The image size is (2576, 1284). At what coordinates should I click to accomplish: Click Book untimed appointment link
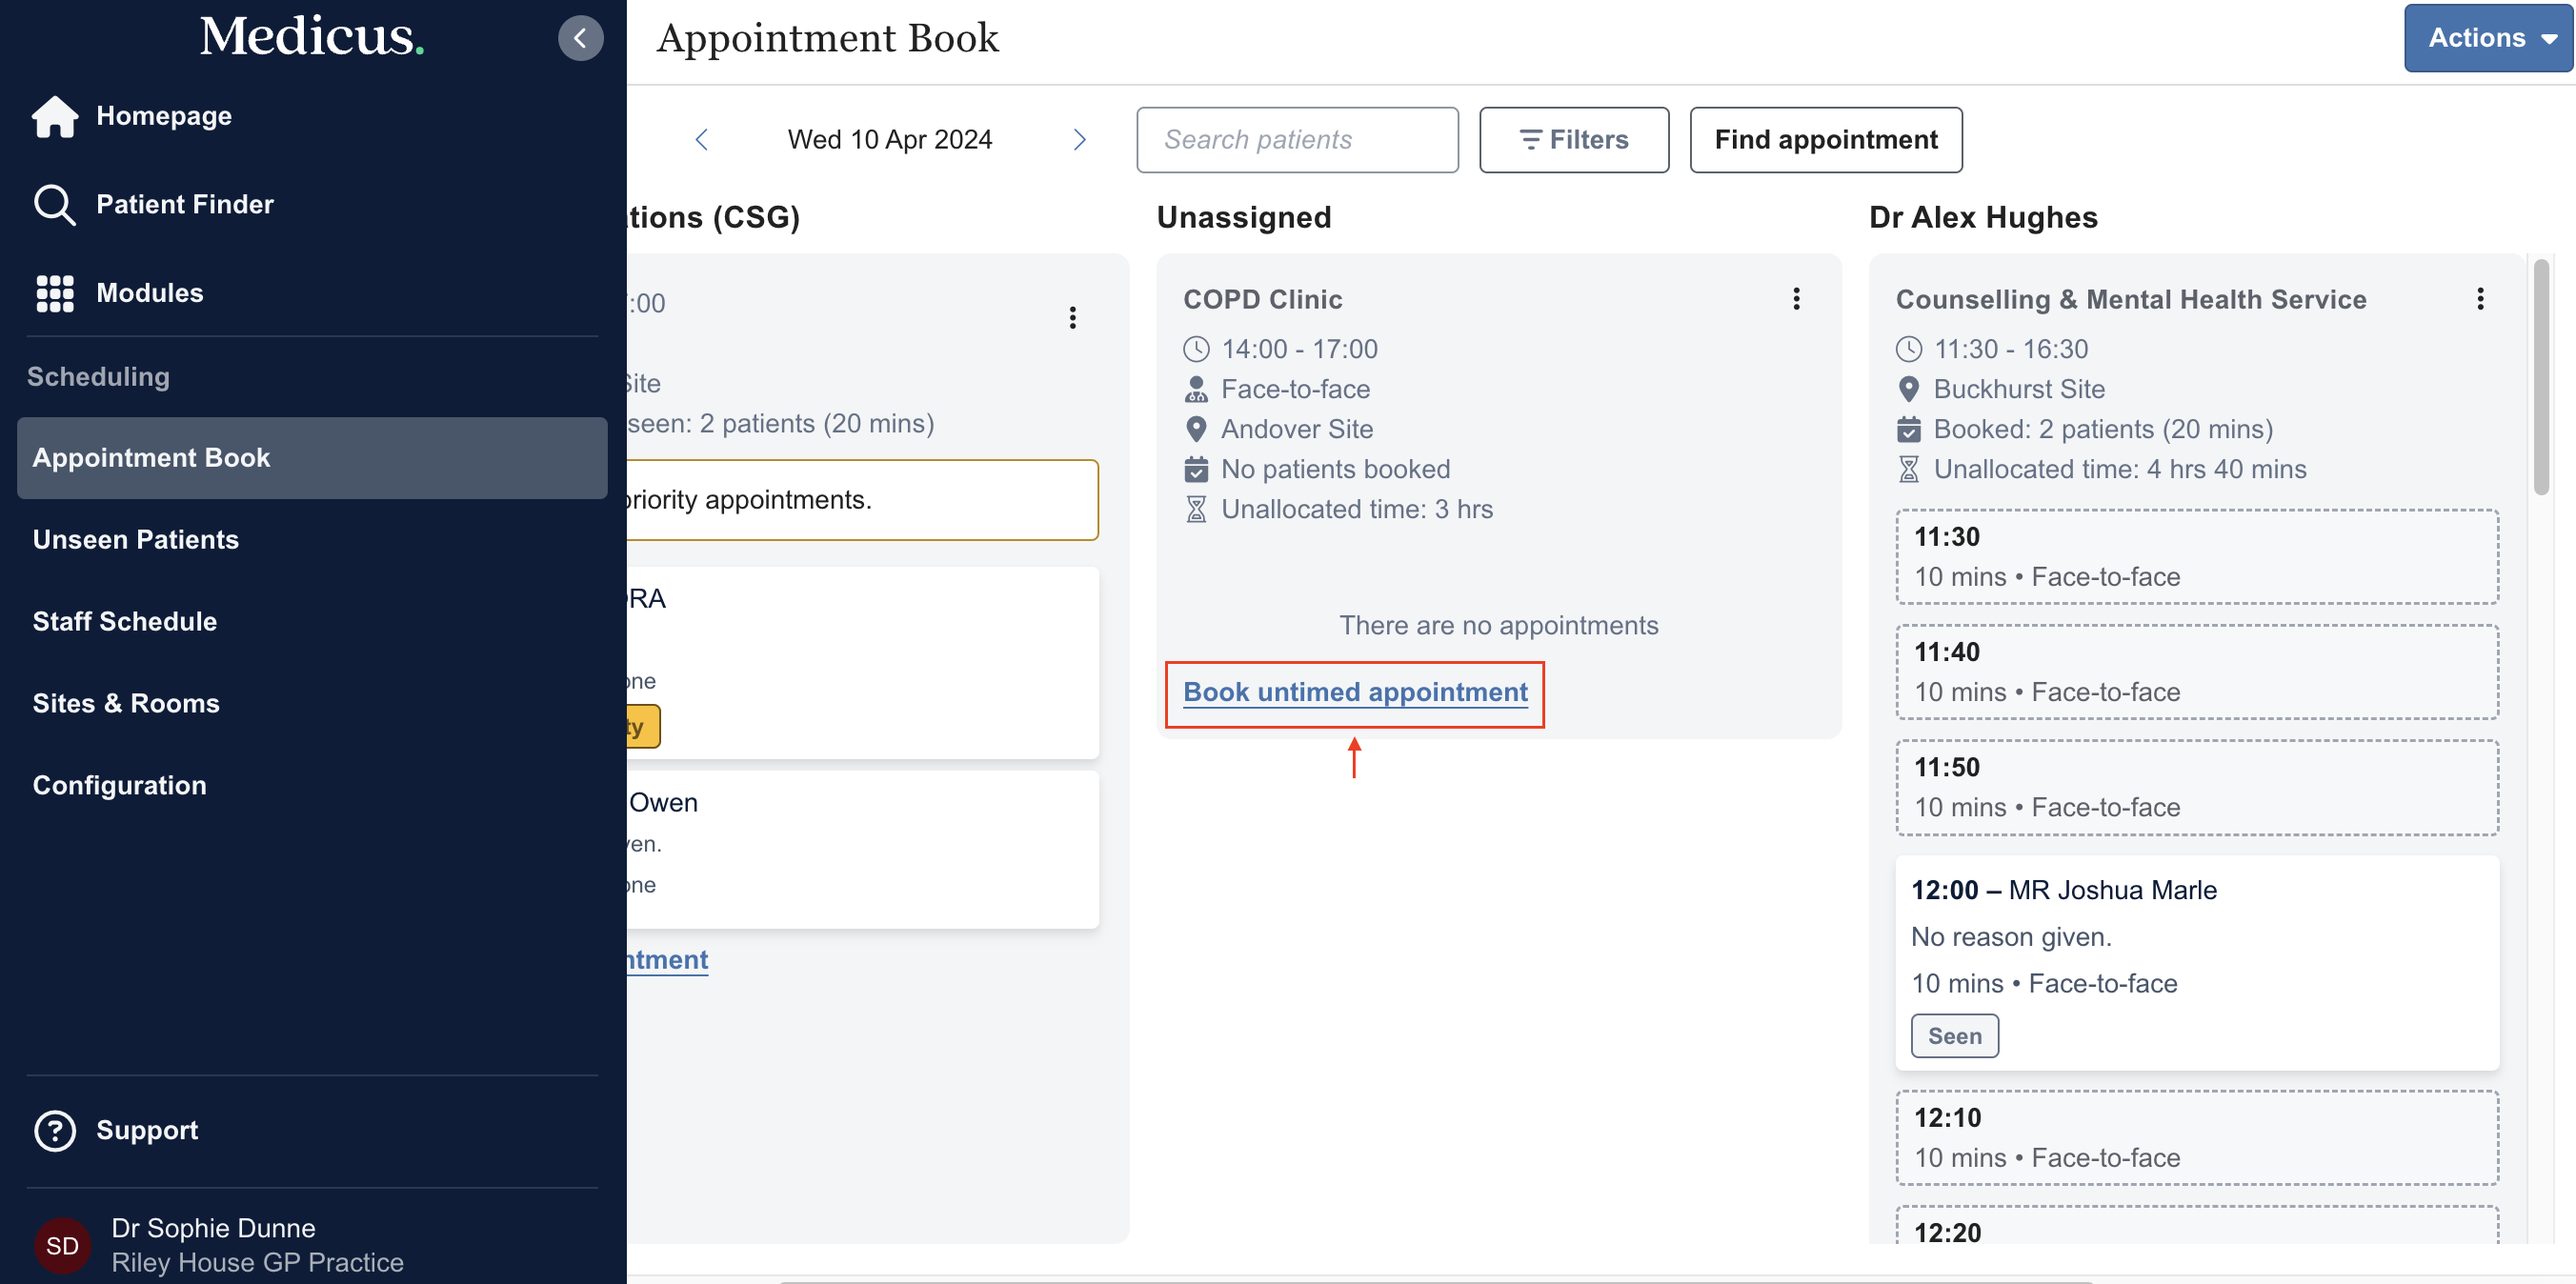[1355, 692]
